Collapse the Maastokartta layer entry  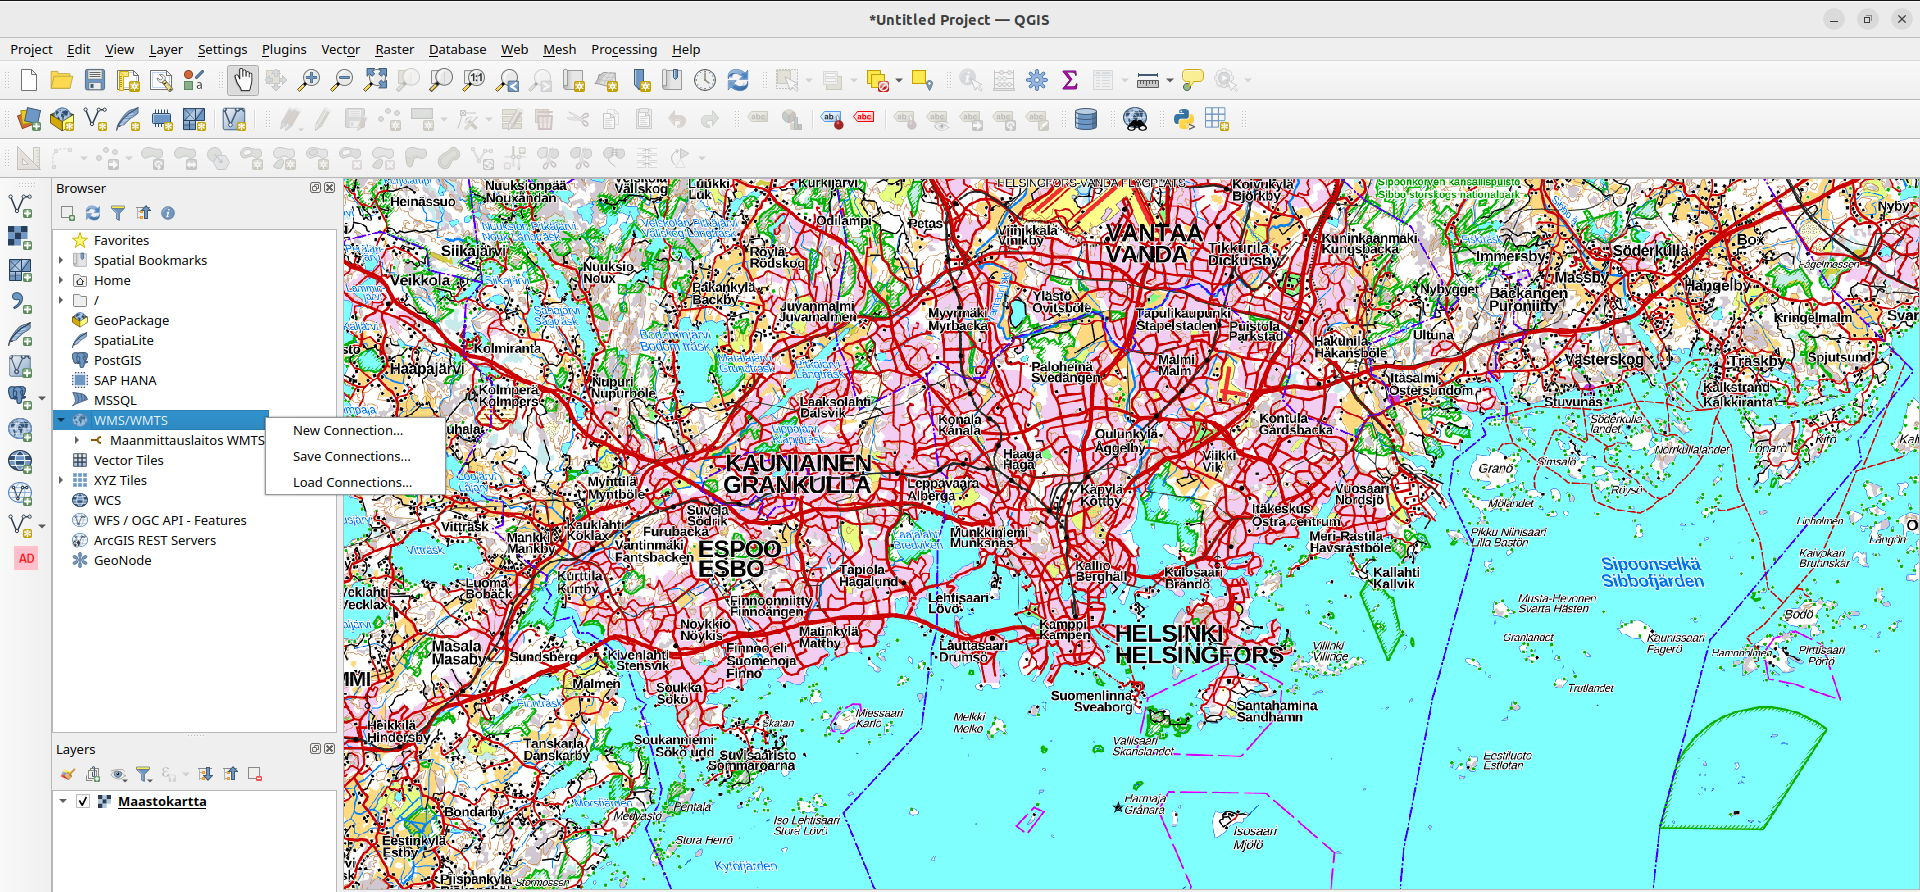[x=63, y=801]
